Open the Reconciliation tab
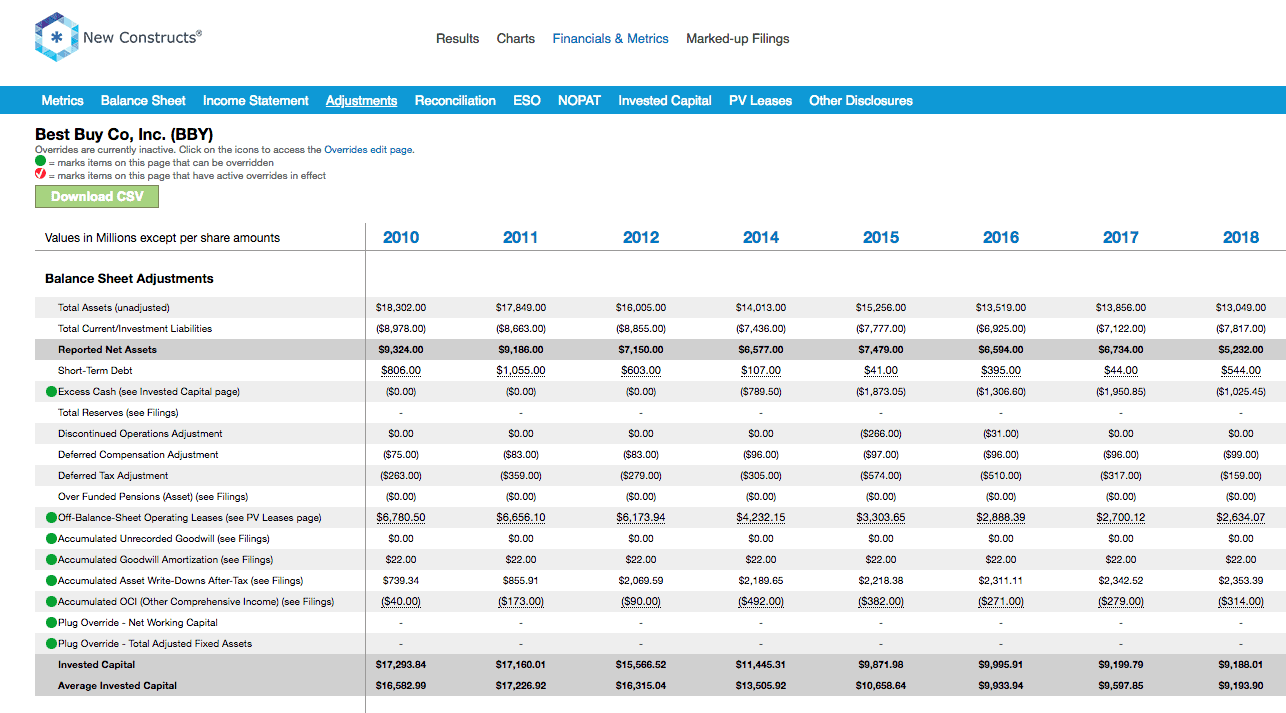This screenshot has height=713, width=1286. (x=455, y=101)
